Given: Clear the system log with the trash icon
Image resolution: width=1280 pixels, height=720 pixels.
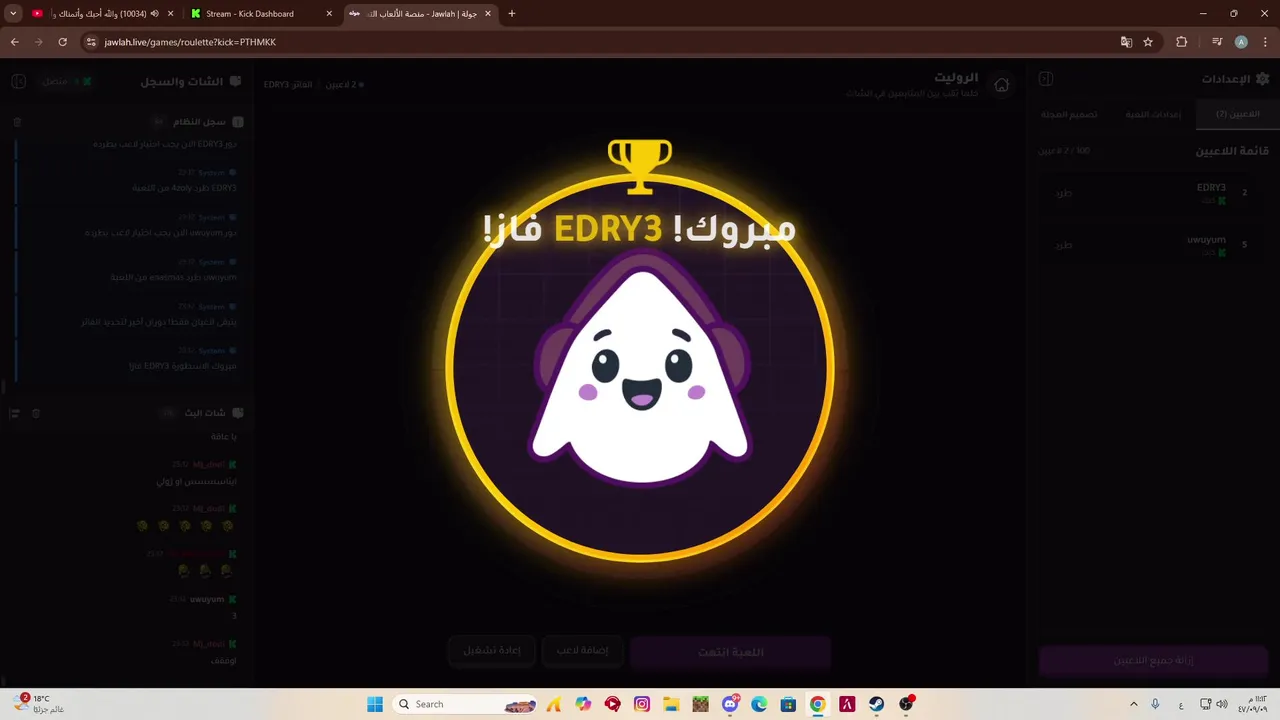Looking at the screenshot, I should 17,121.
